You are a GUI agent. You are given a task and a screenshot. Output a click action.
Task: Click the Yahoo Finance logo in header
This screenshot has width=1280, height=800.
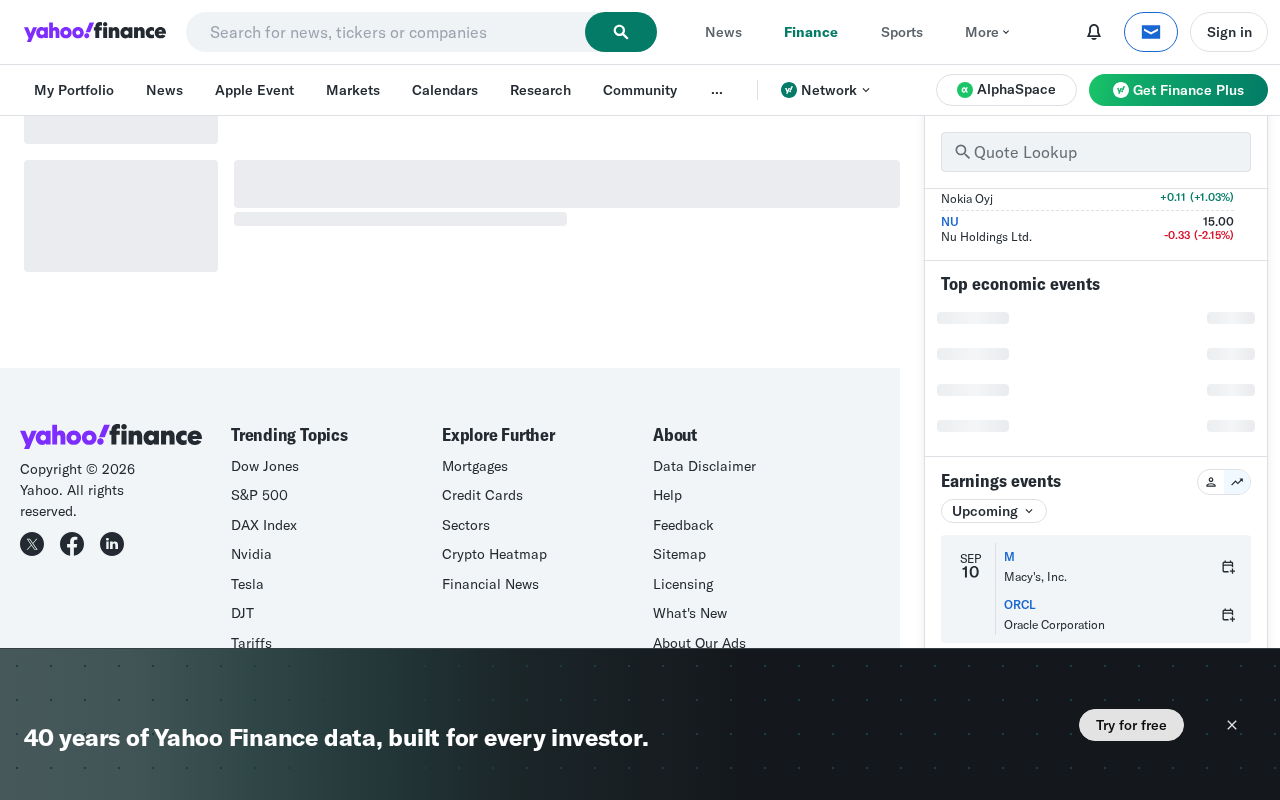[95, 32]
